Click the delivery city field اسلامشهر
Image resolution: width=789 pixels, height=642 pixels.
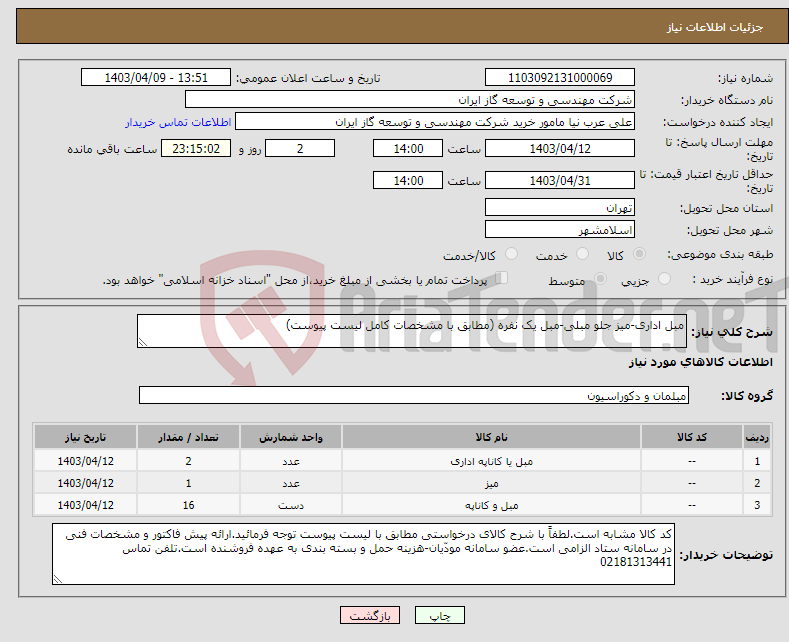(560, 229)
